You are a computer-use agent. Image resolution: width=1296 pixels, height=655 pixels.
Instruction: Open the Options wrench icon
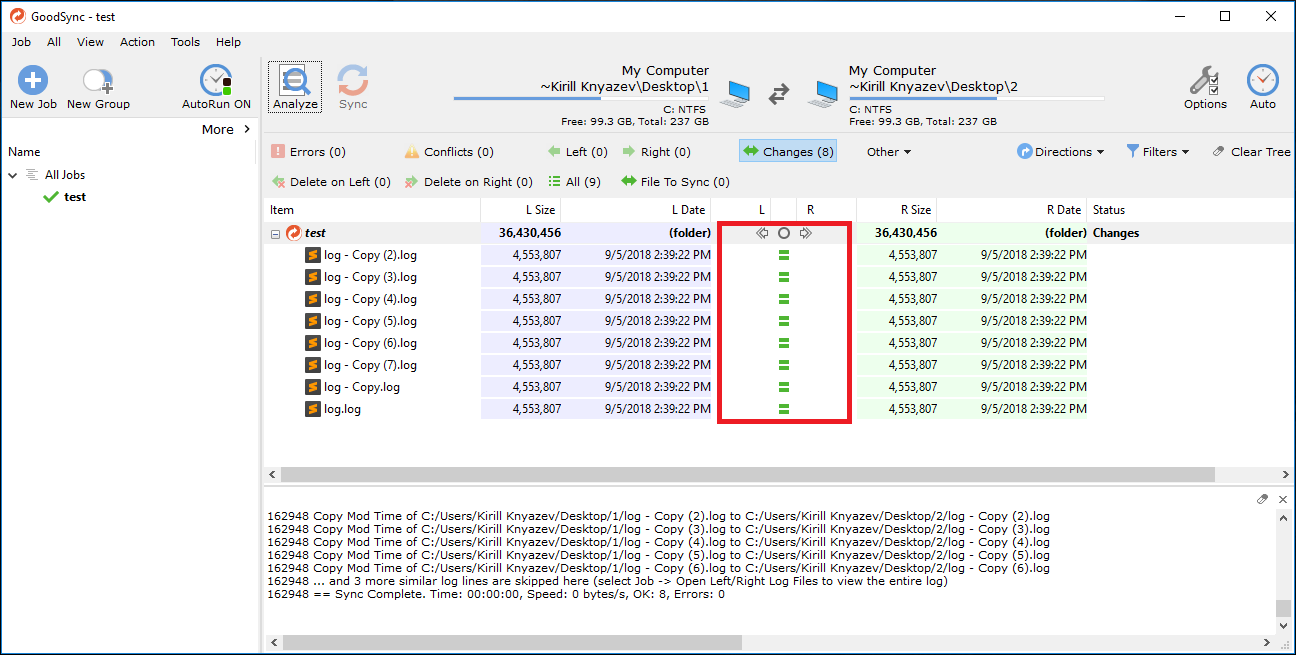(x=1205, y=86)
